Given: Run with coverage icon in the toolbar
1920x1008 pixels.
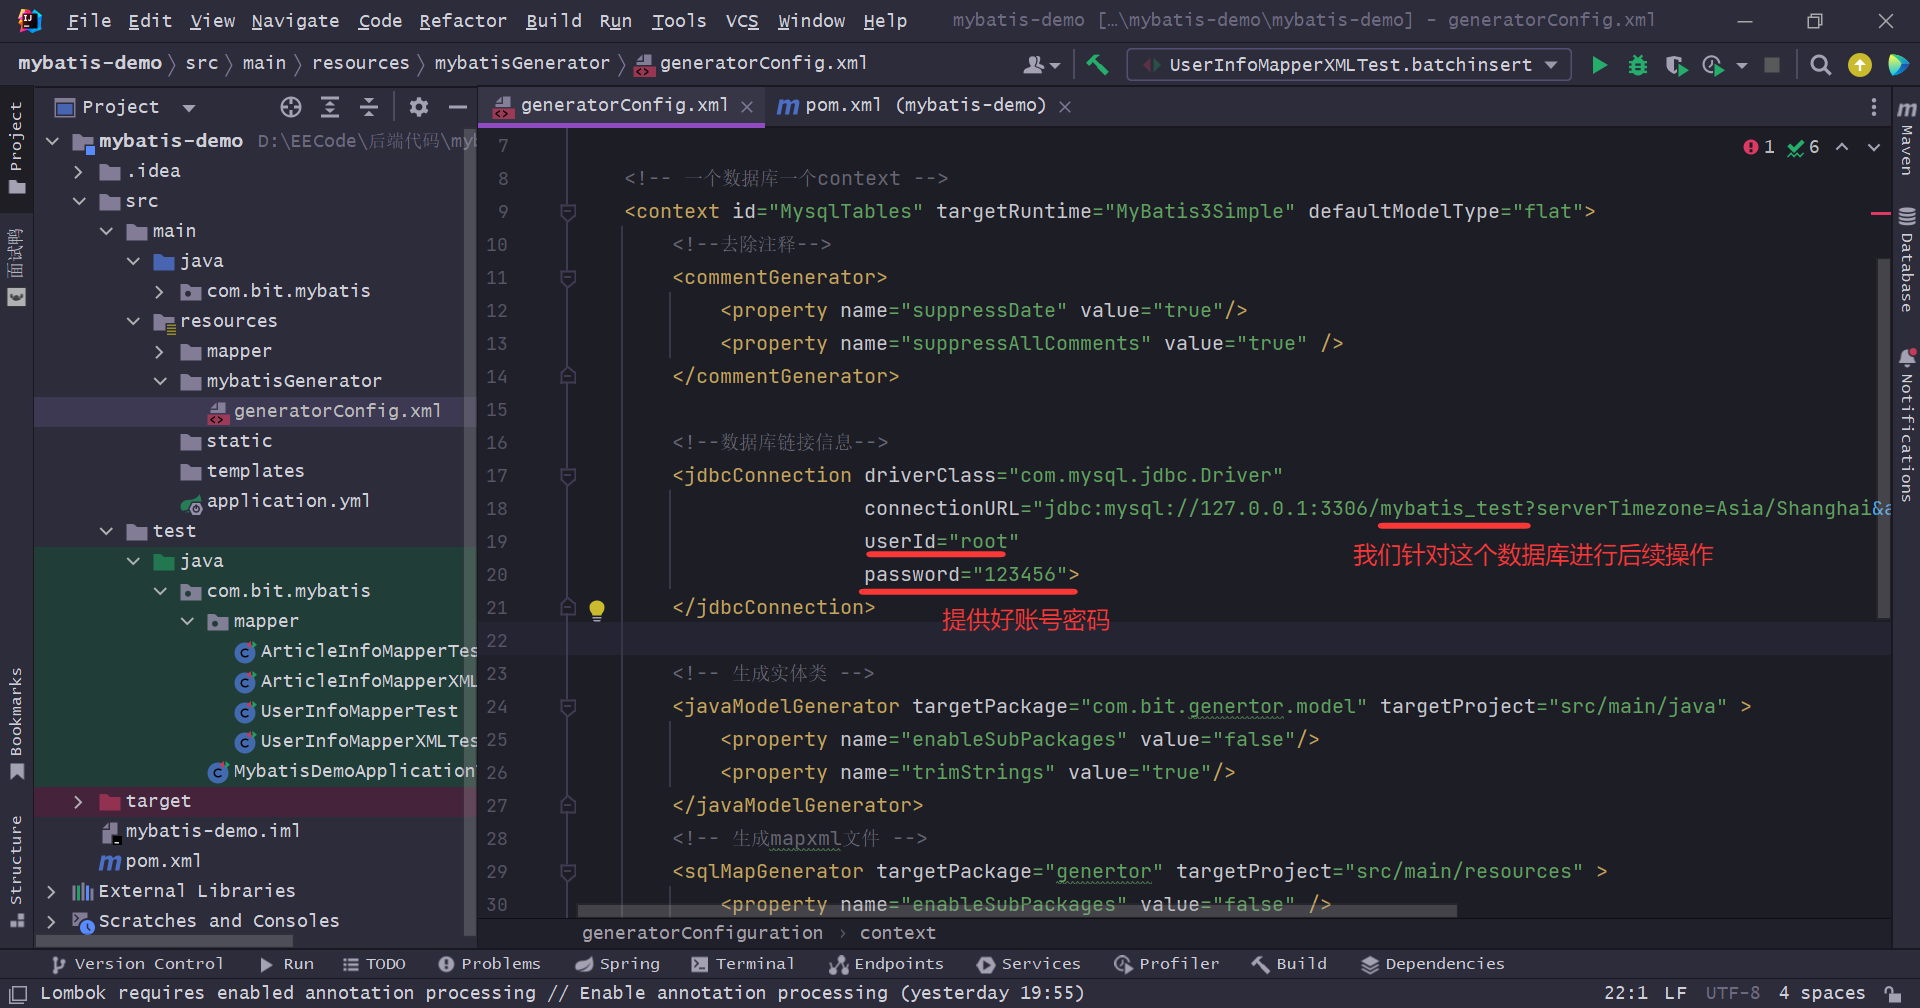Looking at the screenshot, I should 1676,65.
